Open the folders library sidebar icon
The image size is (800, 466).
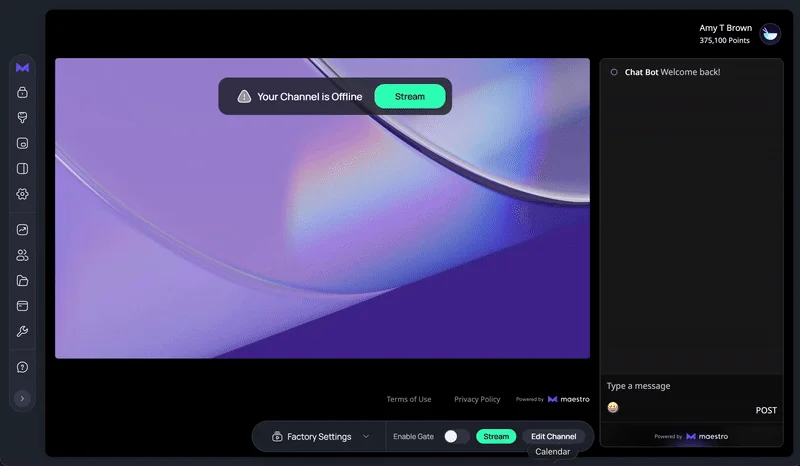pyautogui.click(x=22, y=281)
